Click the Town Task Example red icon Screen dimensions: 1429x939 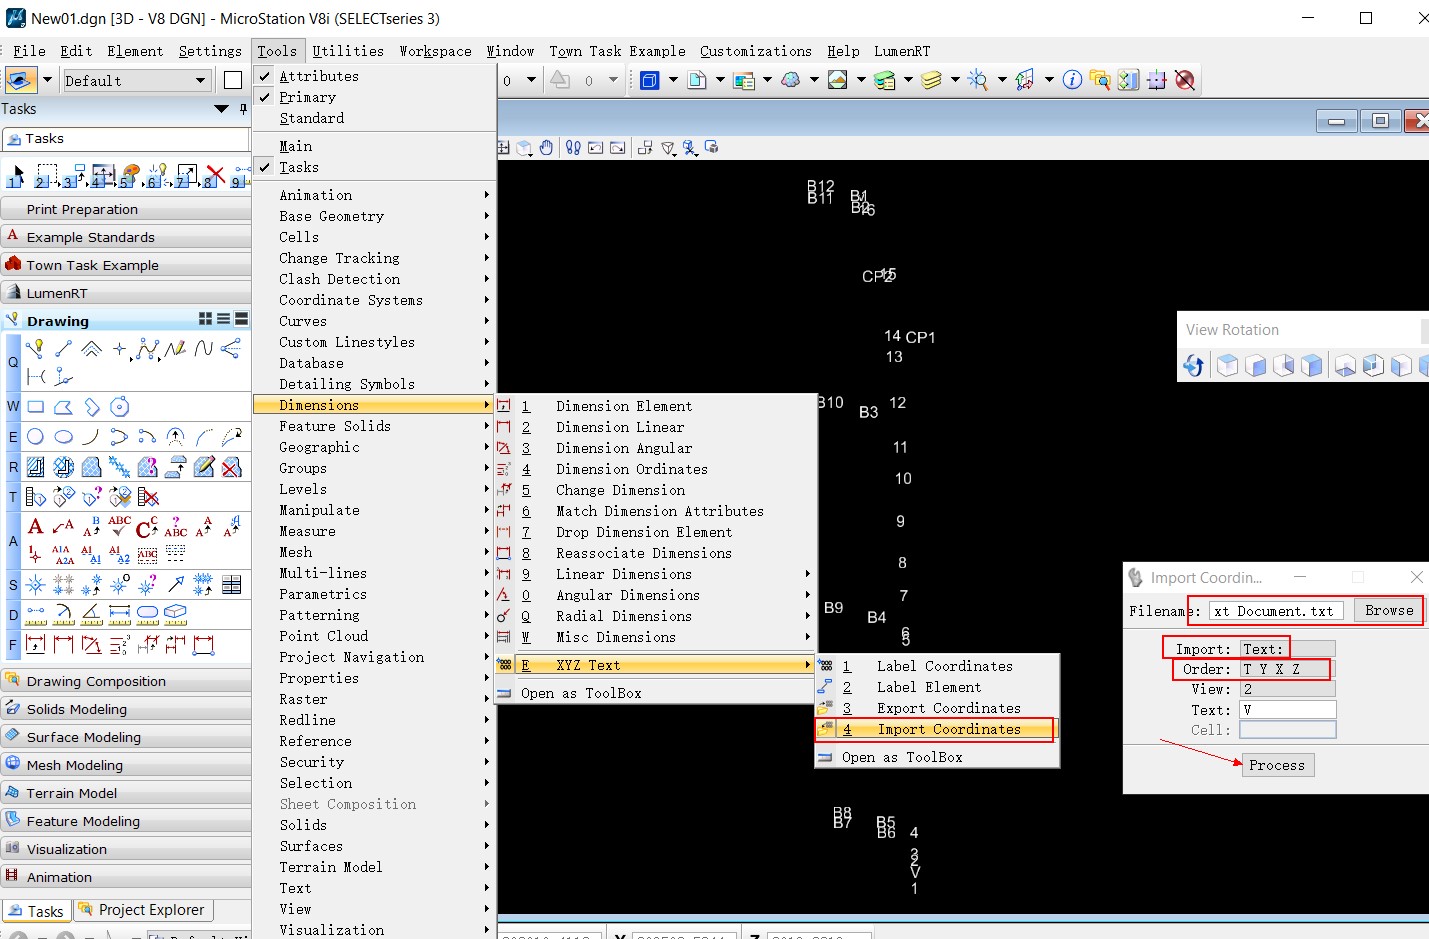pos(13,264)
